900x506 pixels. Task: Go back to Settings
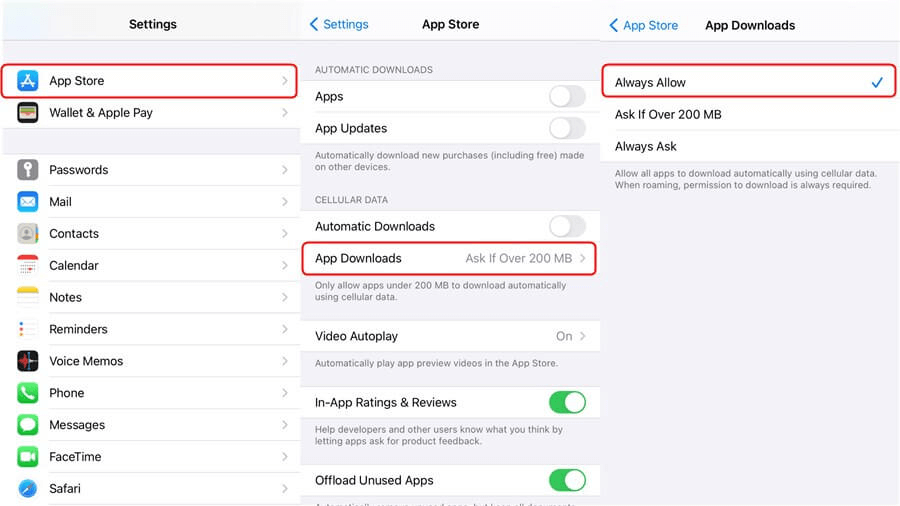point(339,24)
